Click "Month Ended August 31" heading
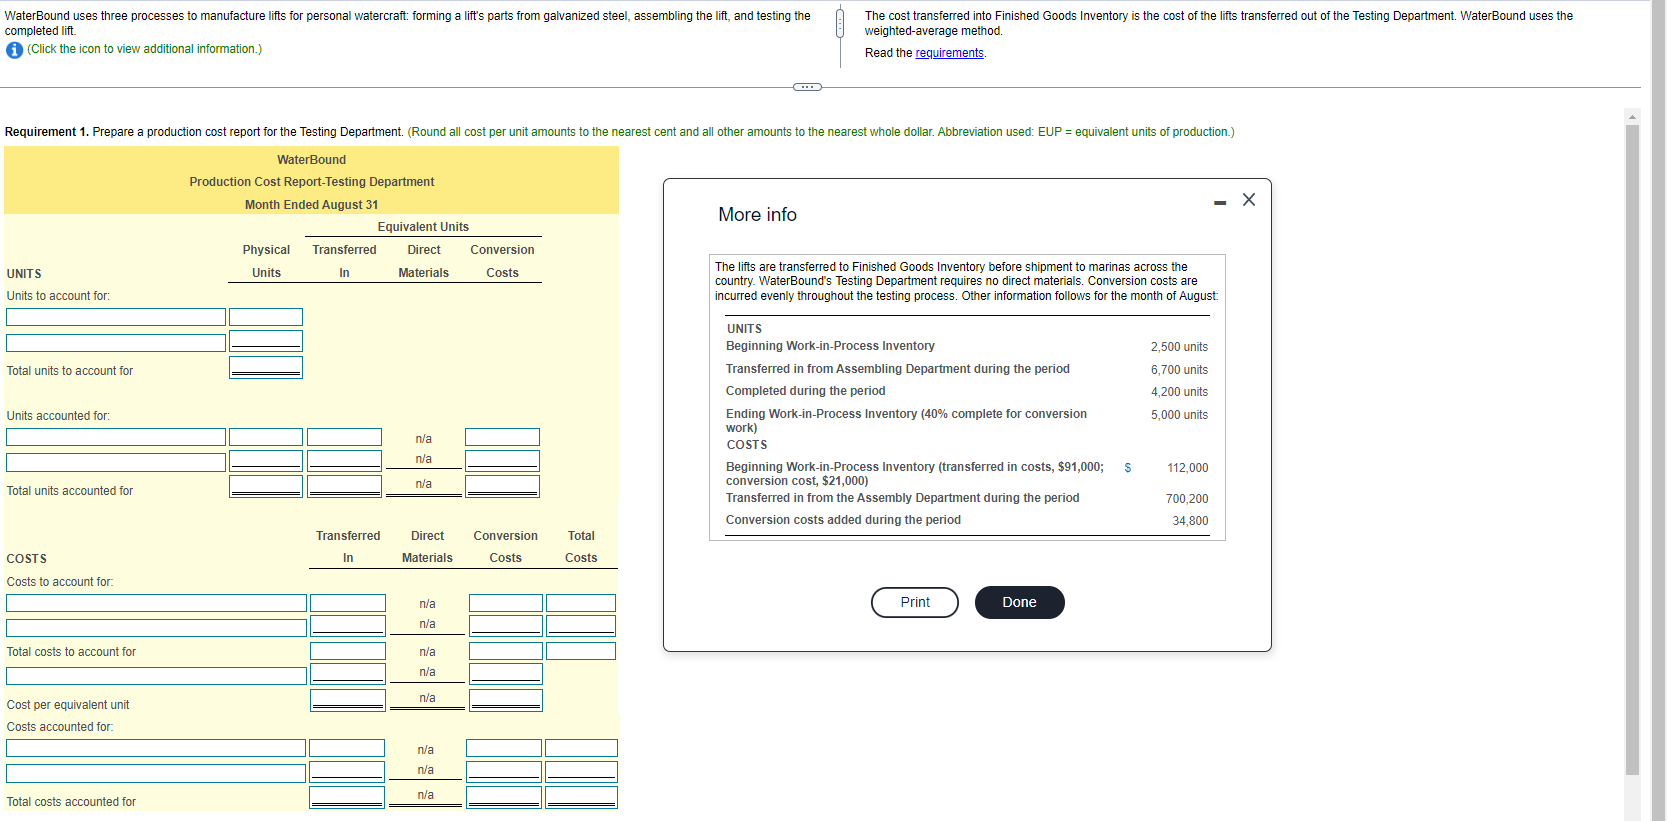The image size is (1667, 821). [x=312, y=205]
